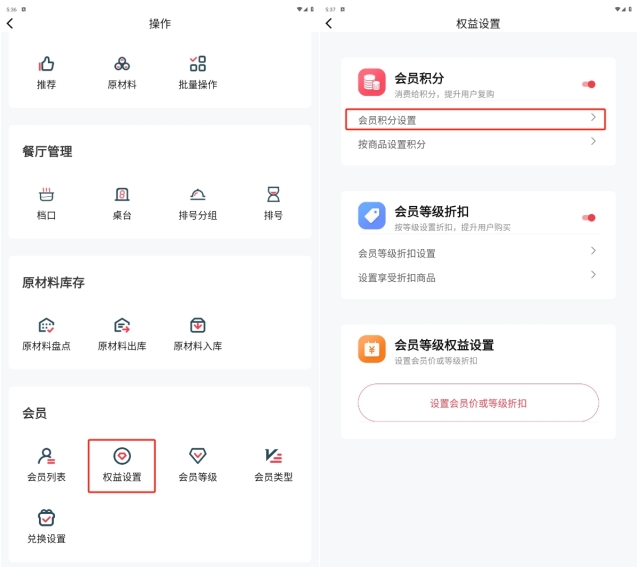Tap the 批量操作 batch operation icon
Screen dimensions: 638x567
tap(197, 64)
